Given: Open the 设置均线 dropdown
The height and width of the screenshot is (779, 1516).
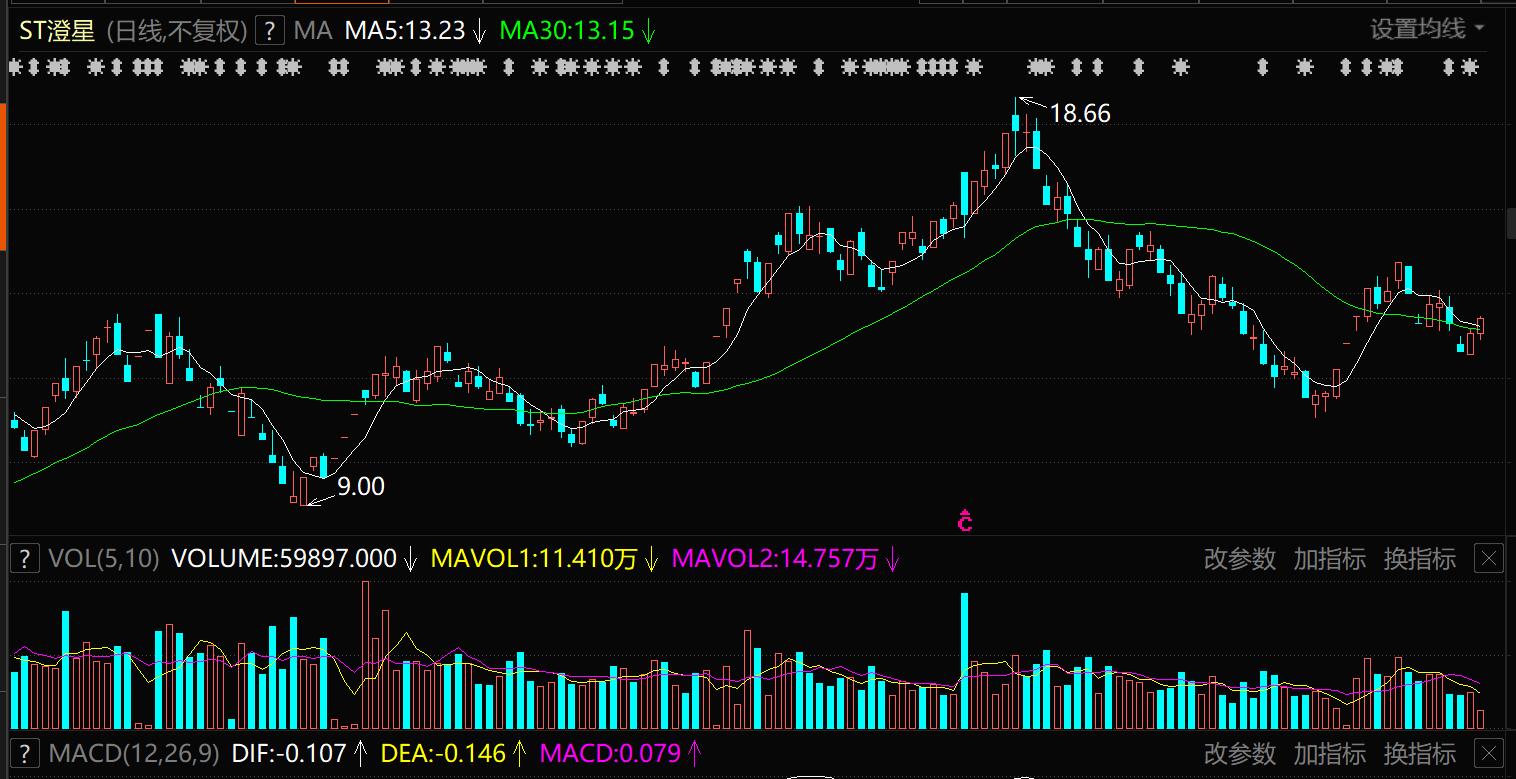Looking at the screenshot, I should 1427,29.
